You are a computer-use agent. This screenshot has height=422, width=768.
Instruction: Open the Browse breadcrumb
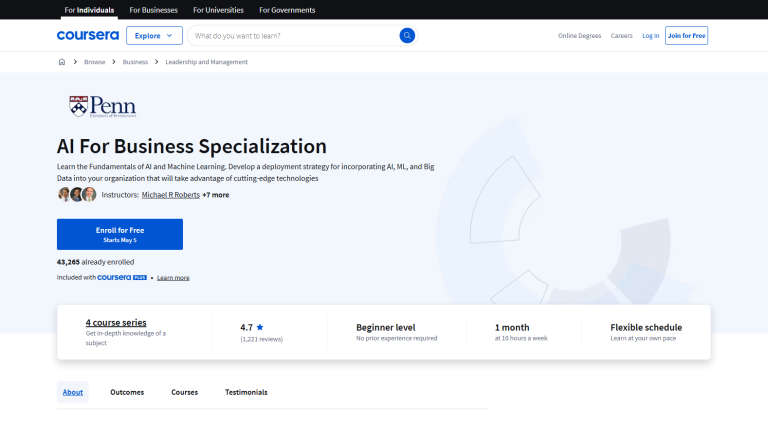(x=95, y=62)
